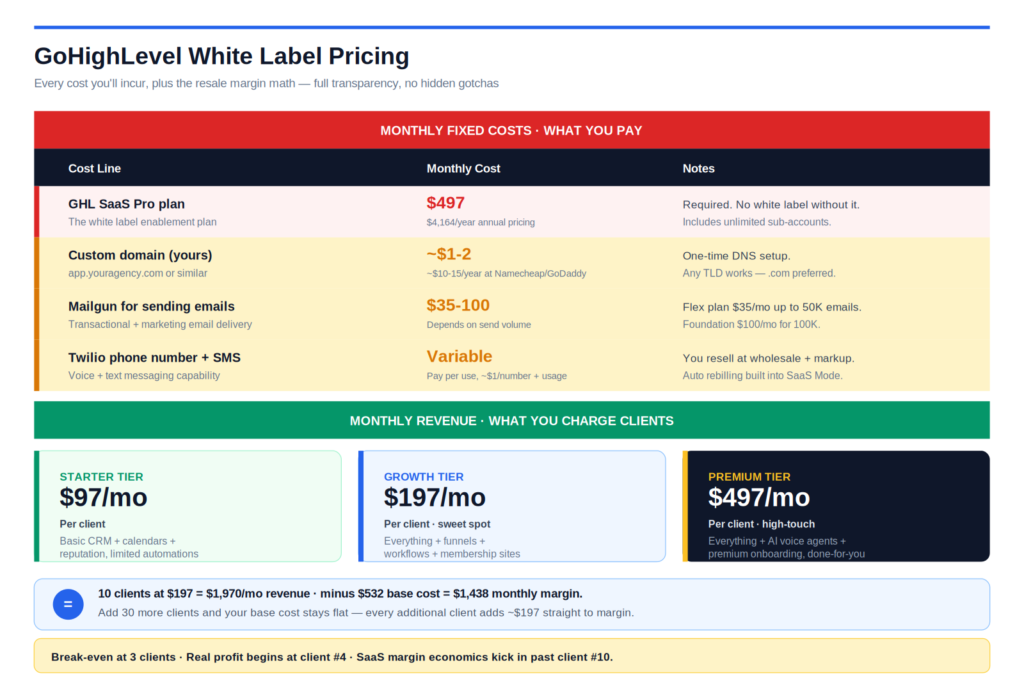Screen dimensions: 1024x683
Task: Click 'app.youragency.com or similar' text
Action: click(137, 273)
